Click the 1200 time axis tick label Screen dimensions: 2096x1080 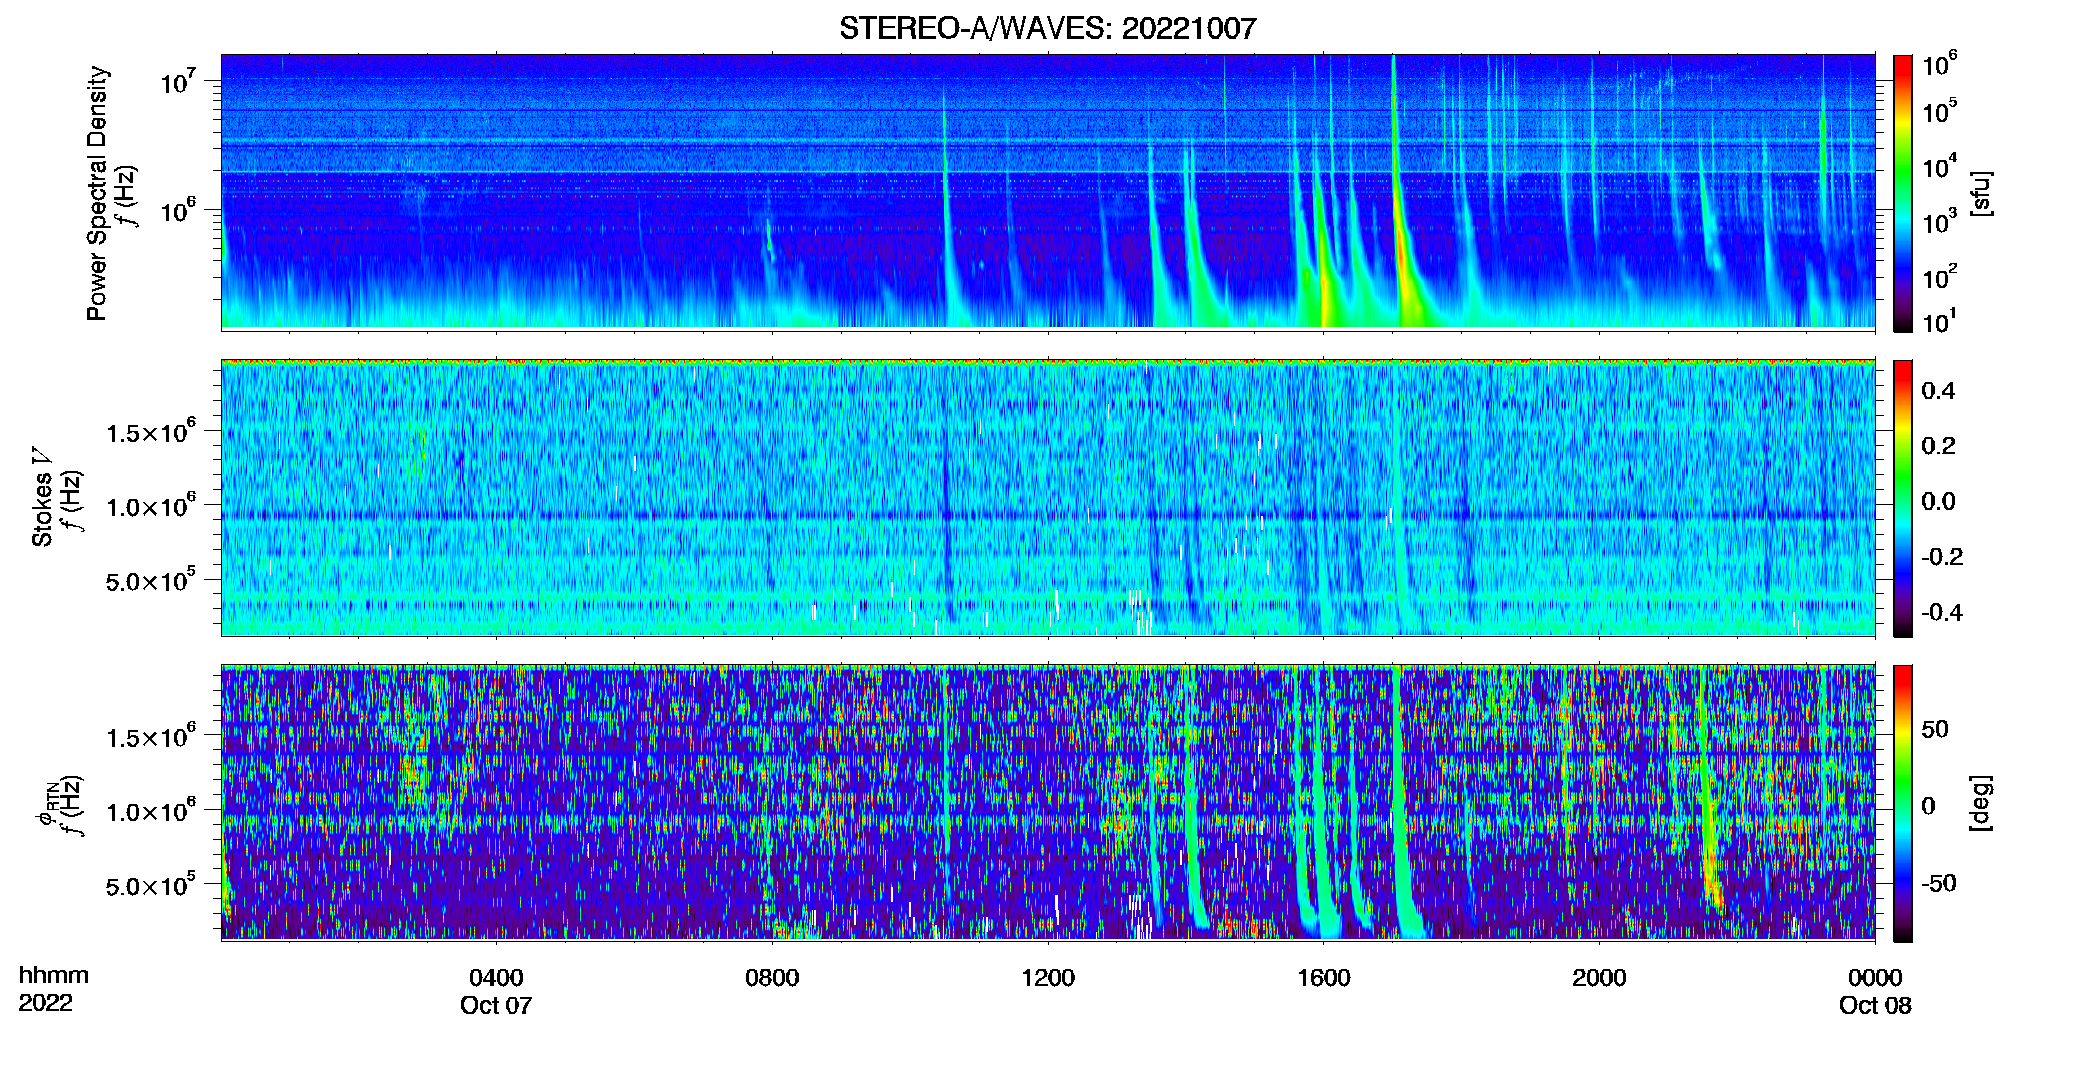(x=1048, y=978)
